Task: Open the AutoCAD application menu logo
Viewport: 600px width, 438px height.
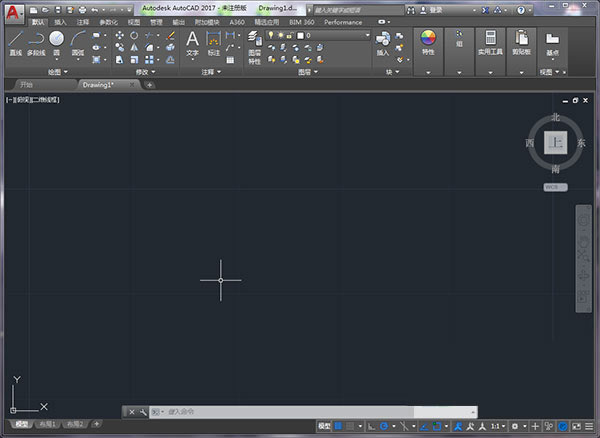Action: tap(14, 11)
